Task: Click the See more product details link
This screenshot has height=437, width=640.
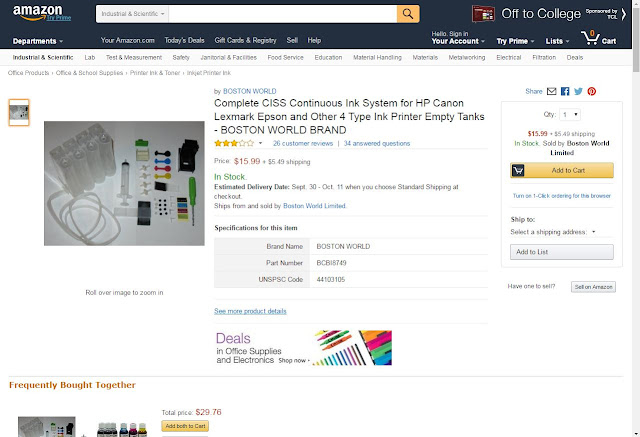Action: 250,311
